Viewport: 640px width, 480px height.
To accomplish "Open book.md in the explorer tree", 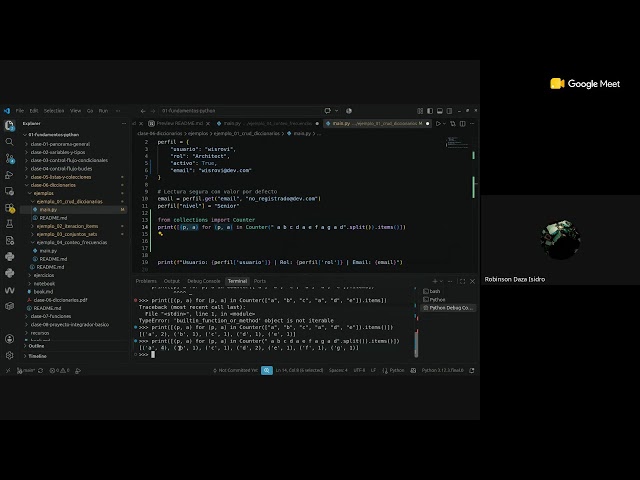I will [x=43, y=292].
